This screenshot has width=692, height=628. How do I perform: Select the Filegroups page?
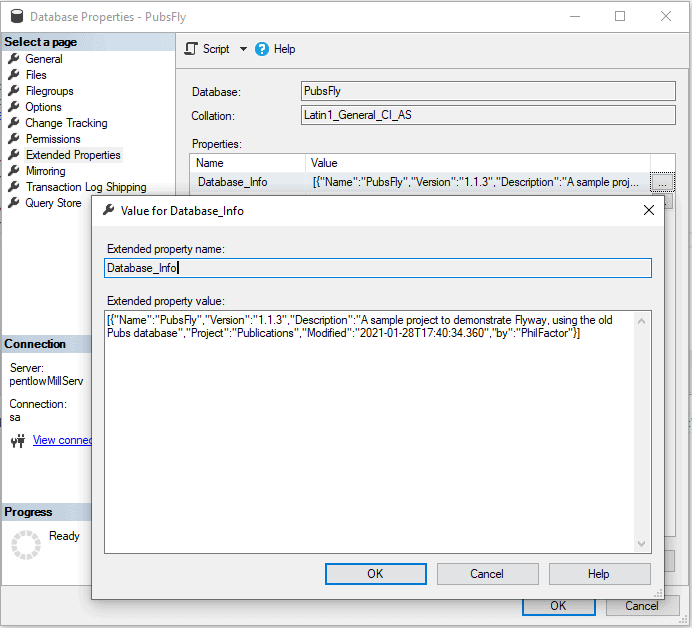tap(49, 91)
